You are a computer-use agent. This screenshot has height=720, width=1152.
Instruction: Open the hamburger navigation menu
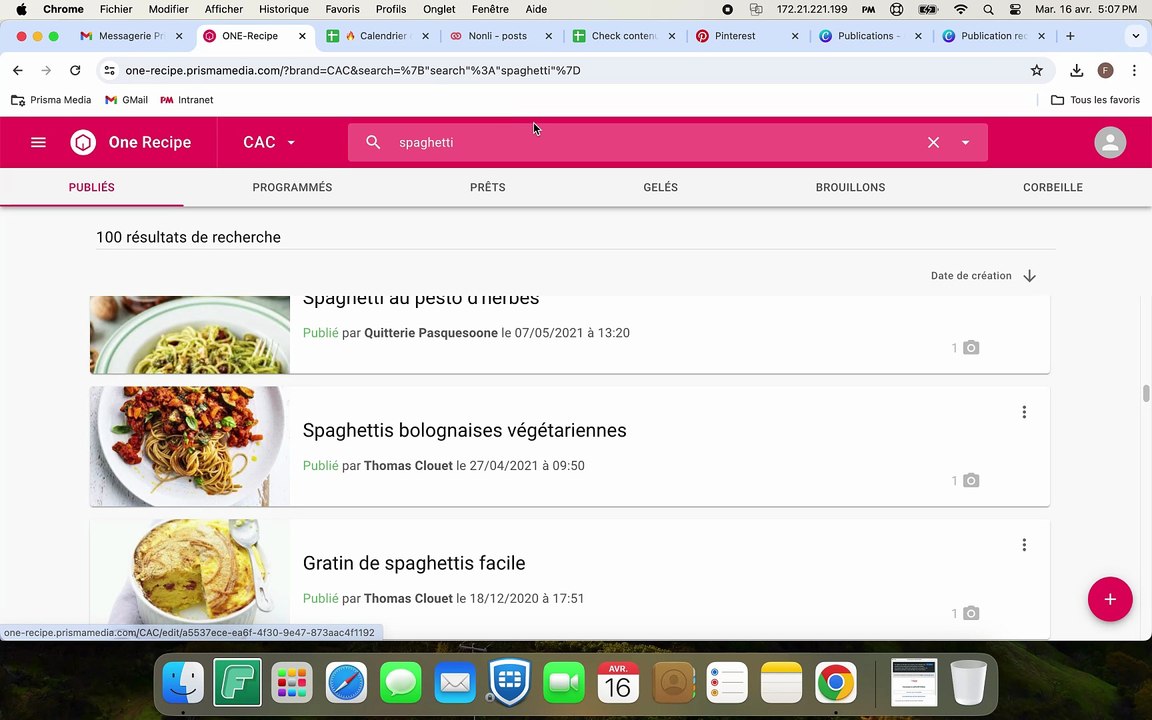[38, 143]
